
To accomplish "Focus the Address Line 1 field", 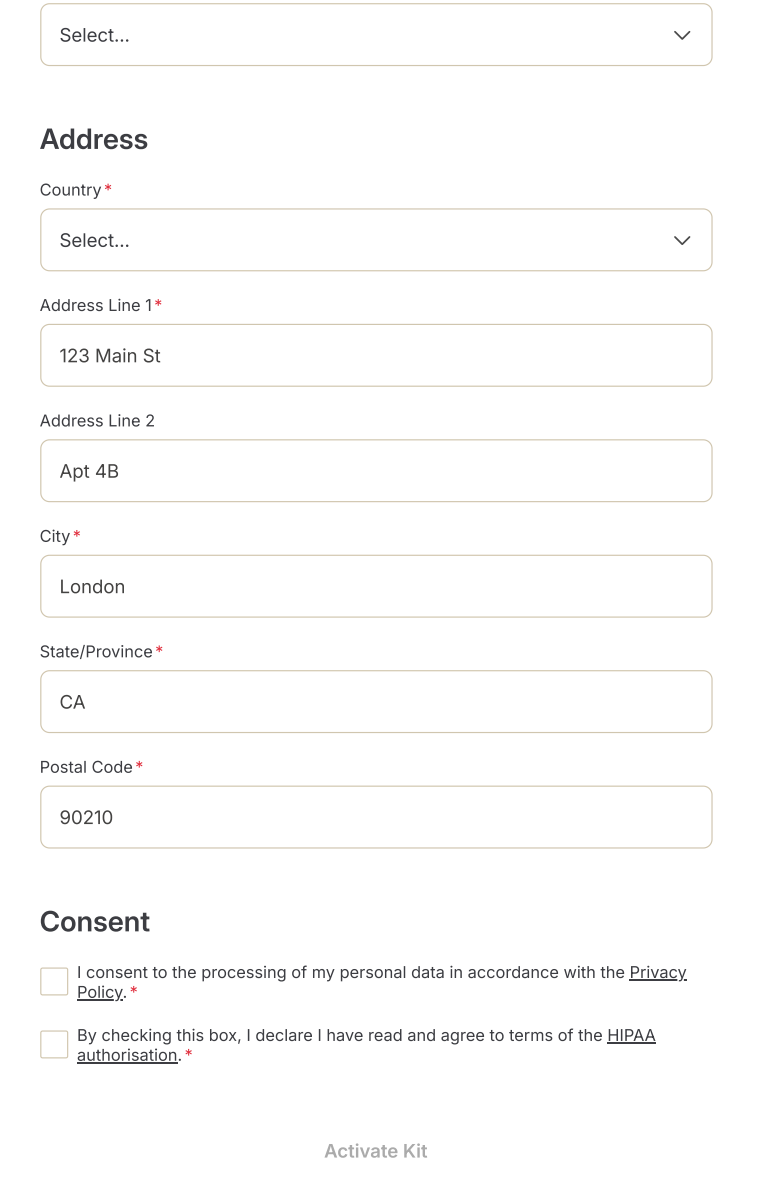I will pos(376,356).
